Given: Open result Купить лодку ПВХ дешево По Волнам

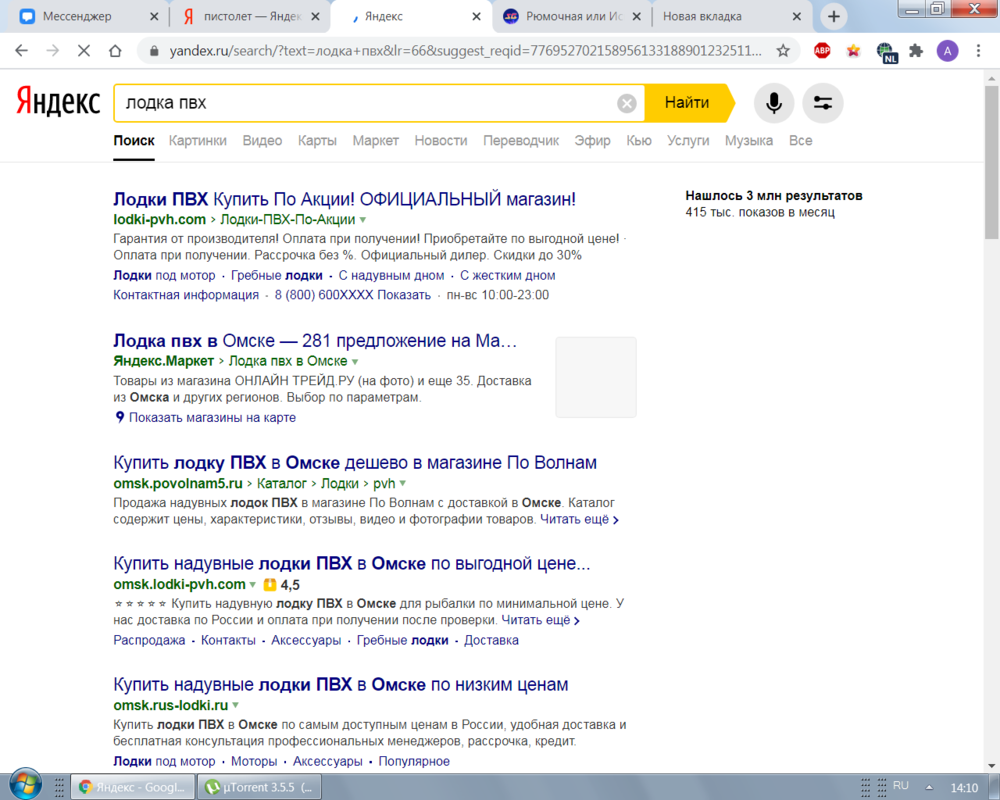Looking at the screenshot, I should pos(355,463).
